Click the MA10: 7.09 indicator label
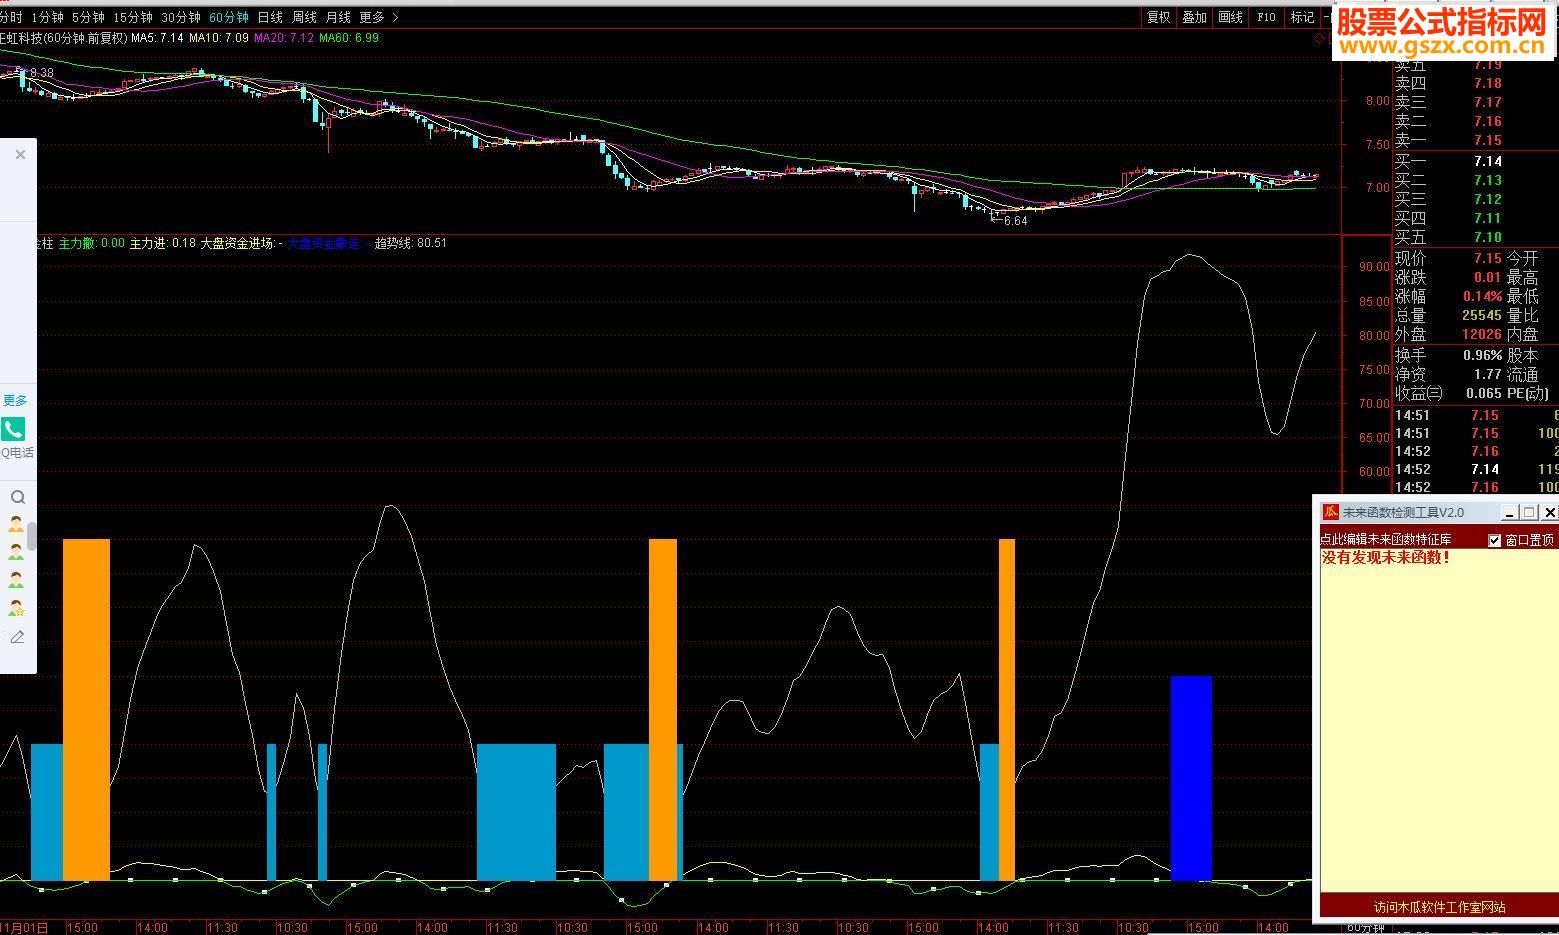This screenshot has width=1559, height=935. pos(219,38)
